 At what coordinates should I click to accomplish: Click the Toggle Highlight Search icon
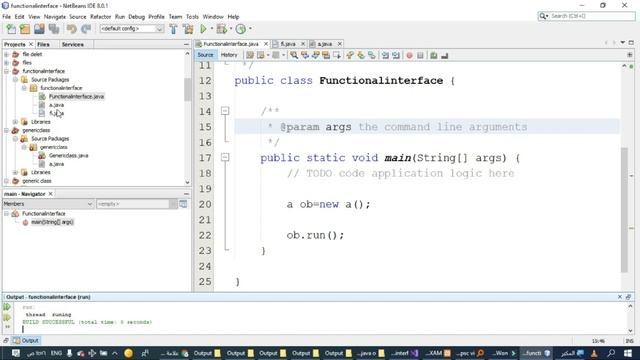(326, 56)
